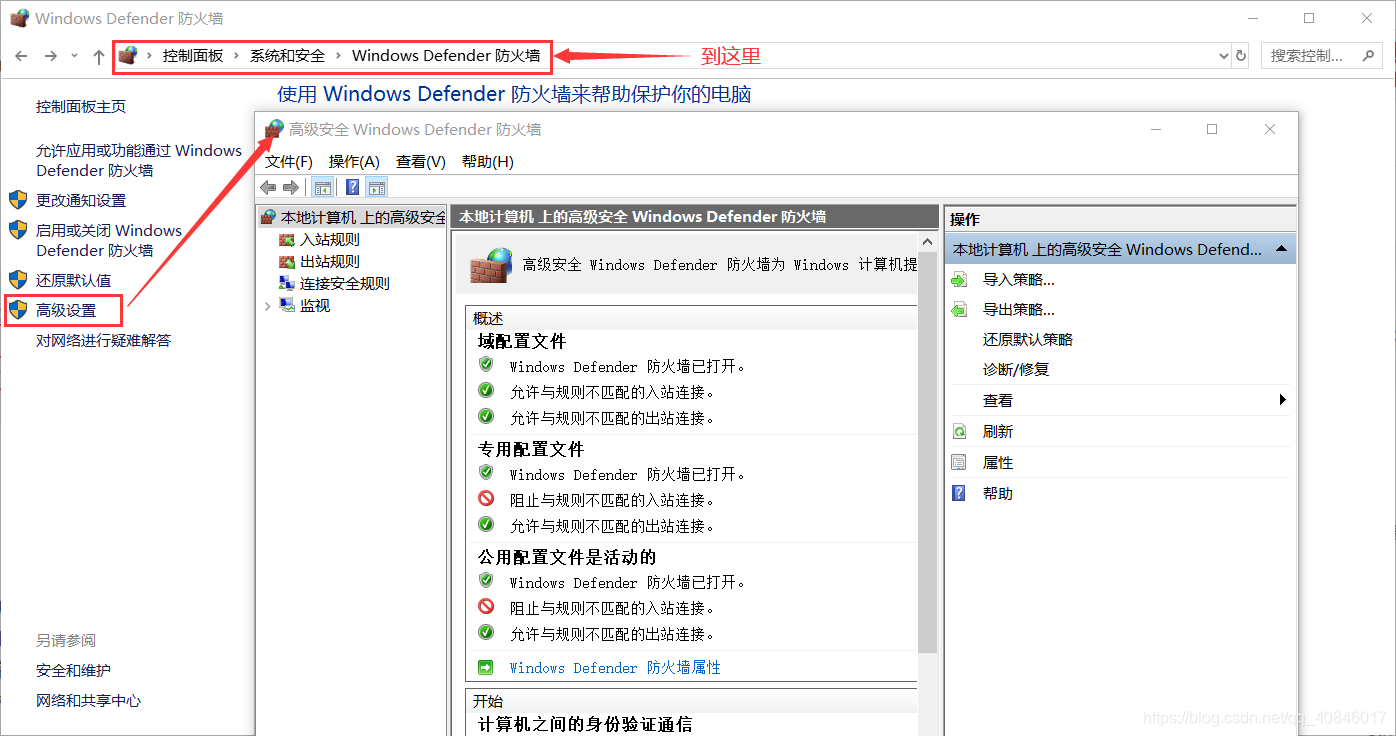Expand the chevron before Windows Defender 防火墙 breadcrumb
Image resolution: width=1396 pixels, height=736 pixels.
338,56
